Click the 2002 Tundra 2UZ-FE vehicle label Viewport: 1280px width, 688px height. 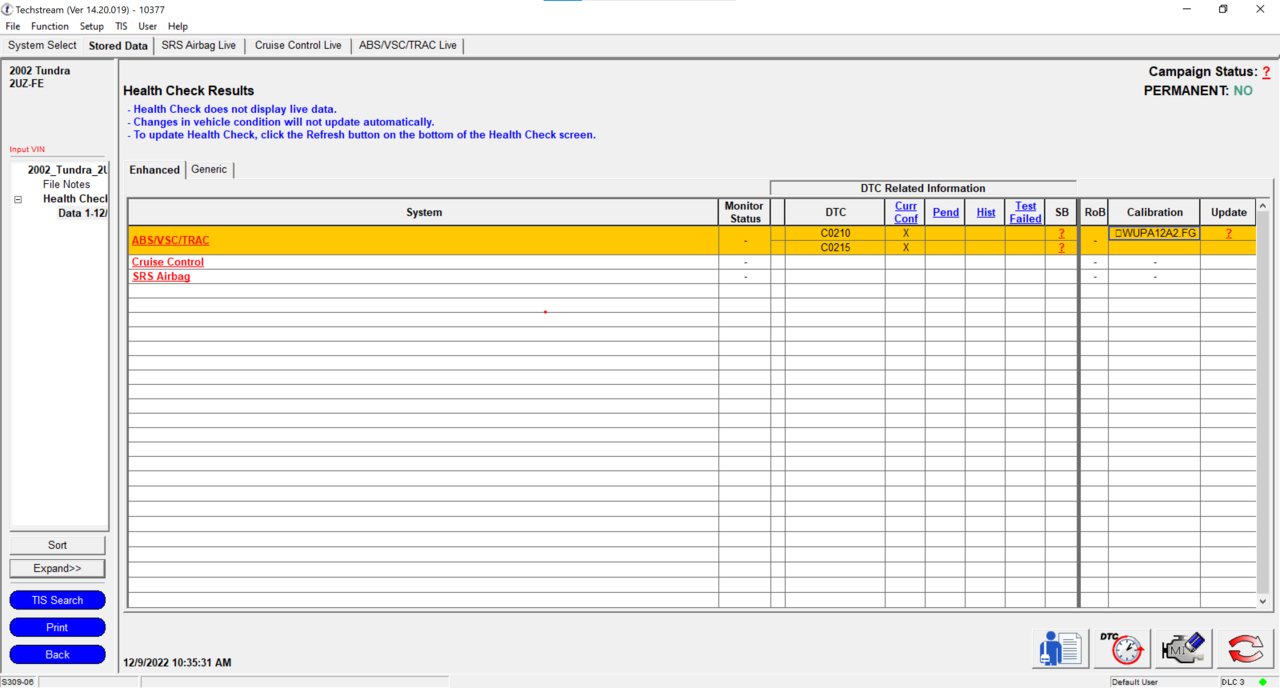click(x=40, y=77)
